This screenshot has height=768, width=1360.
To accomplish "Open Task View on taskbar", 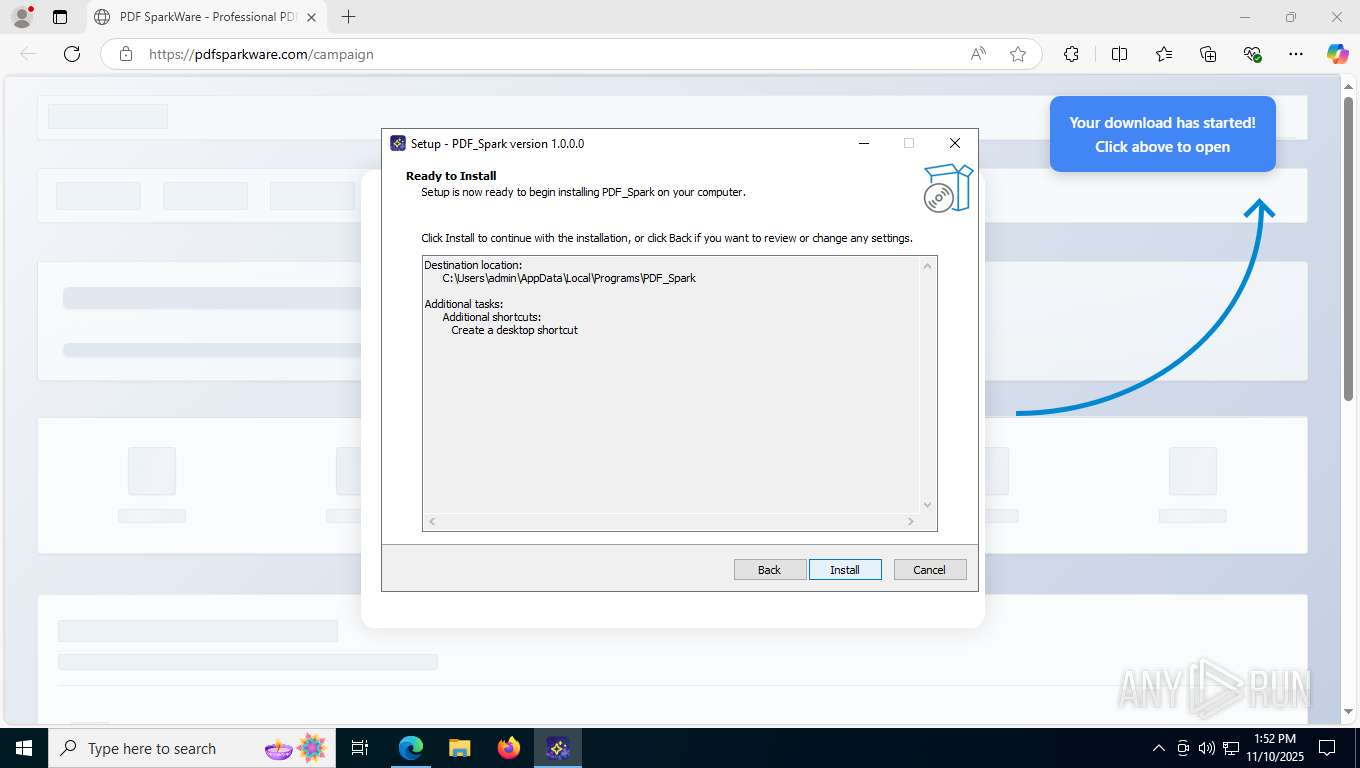I will [x=360, y=748].
